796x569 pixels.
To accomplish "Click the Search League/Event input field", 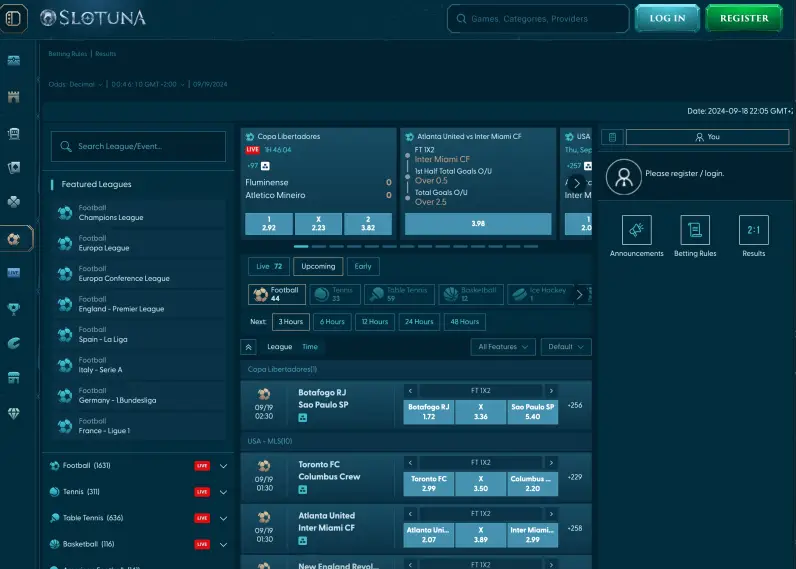I will click(x=139, y=147).
